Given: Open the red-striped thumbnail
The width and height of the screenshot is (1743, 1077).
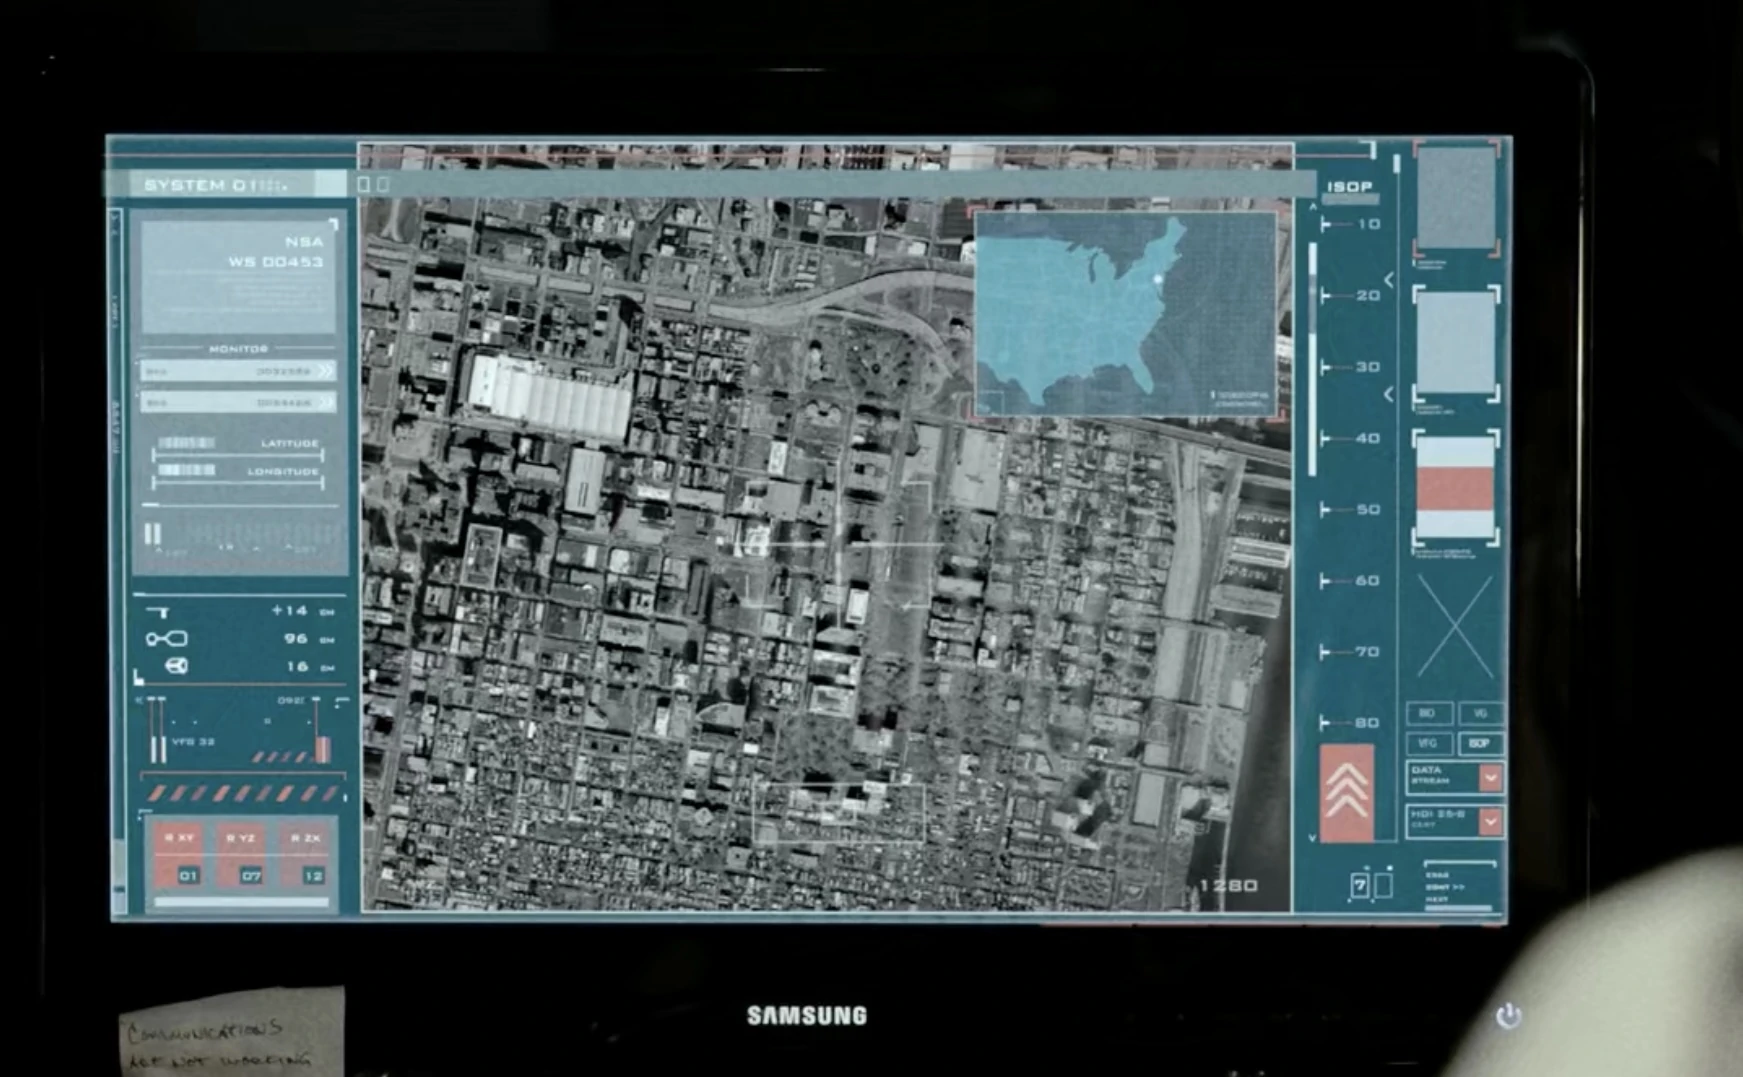Looking at the screenshot, I should coord(1456,488).
